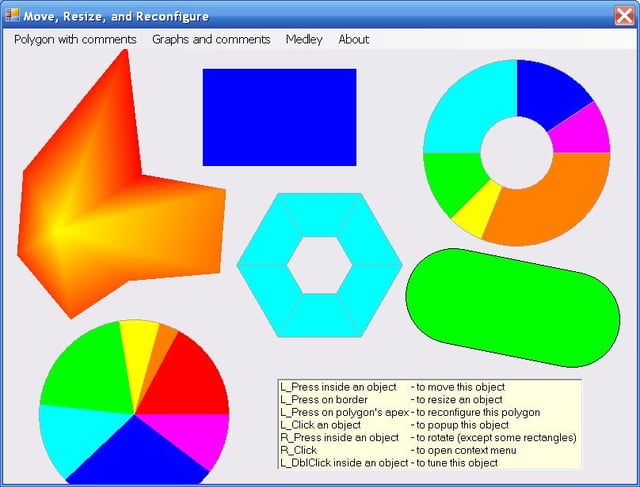The image size is (640, 487).
Task: Click the magenta sector of the pie chart
Action: coord(196,437)
